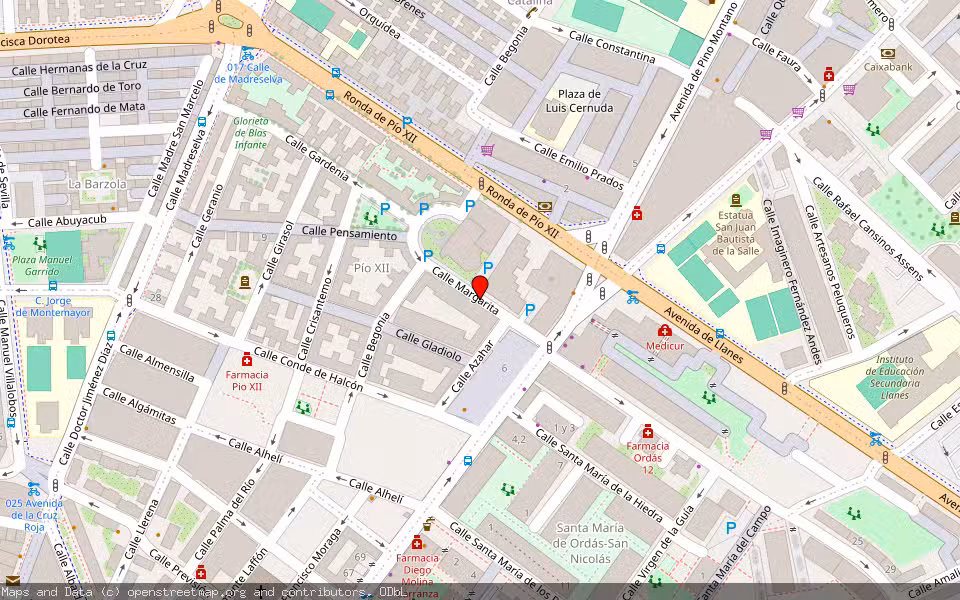Click the Calle Fernando de Mata label
Viewport: 960px width, 600px height.
coord(84,110)
